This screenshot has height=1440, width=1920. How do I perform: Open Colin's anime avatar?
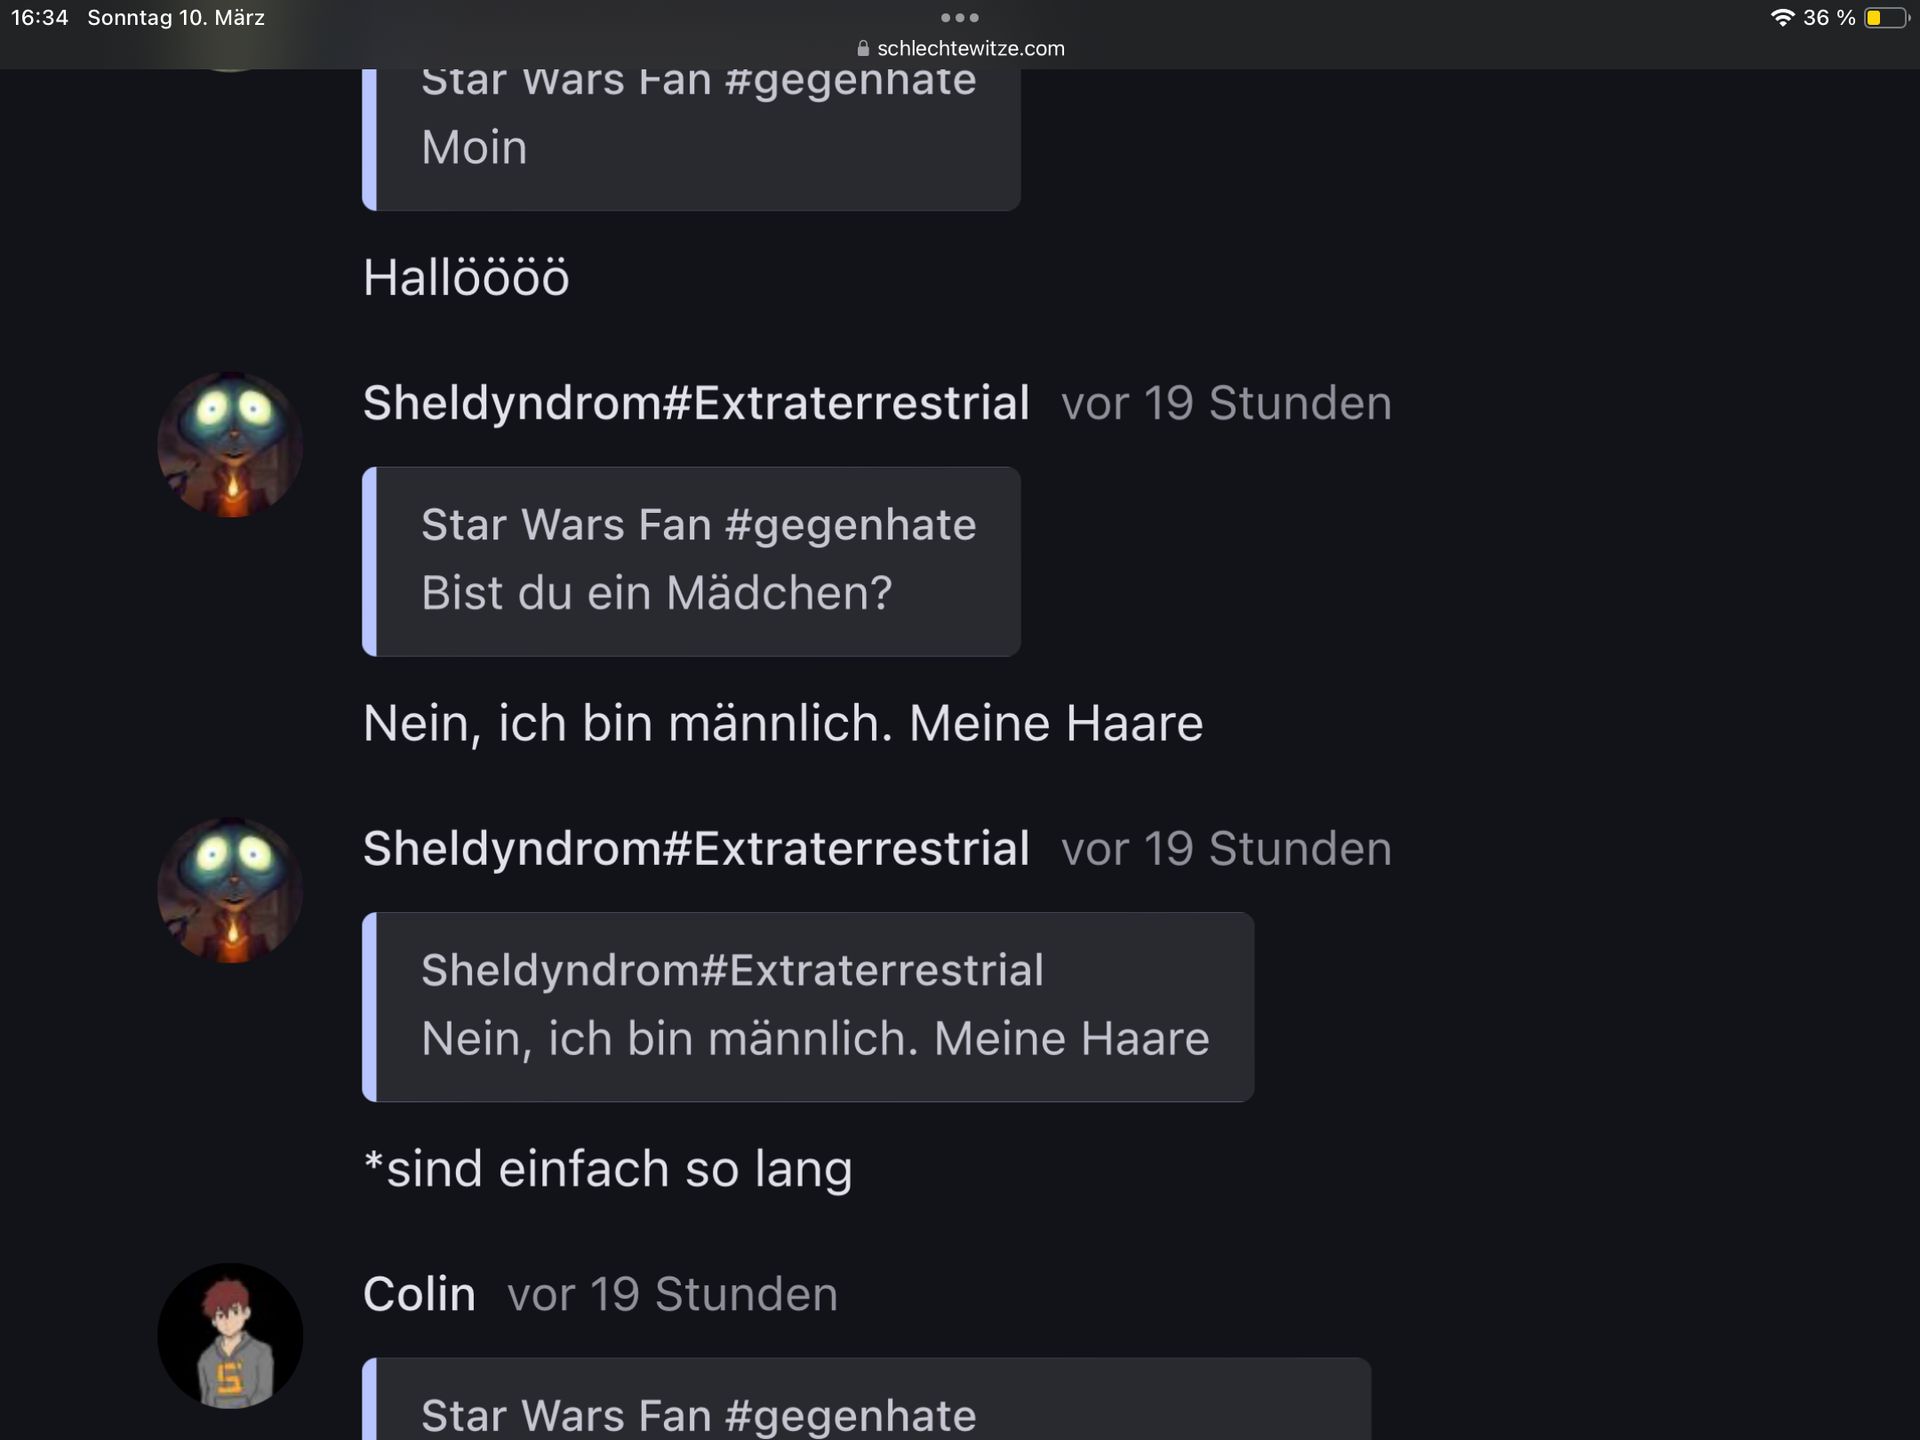tap(230, 1336)
